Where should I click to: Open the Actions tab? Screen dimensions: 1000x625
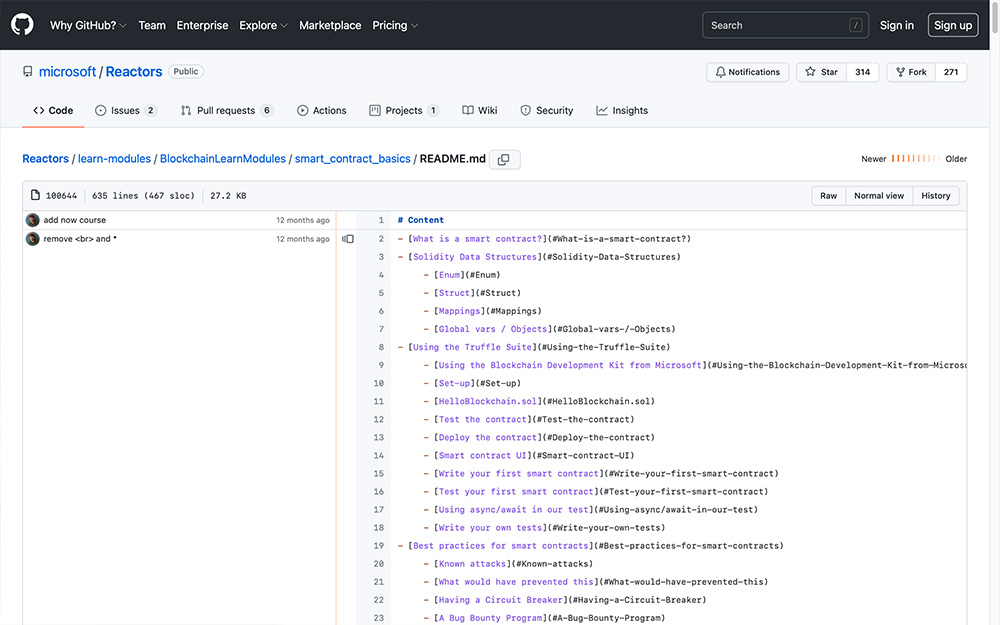(321, 110)
